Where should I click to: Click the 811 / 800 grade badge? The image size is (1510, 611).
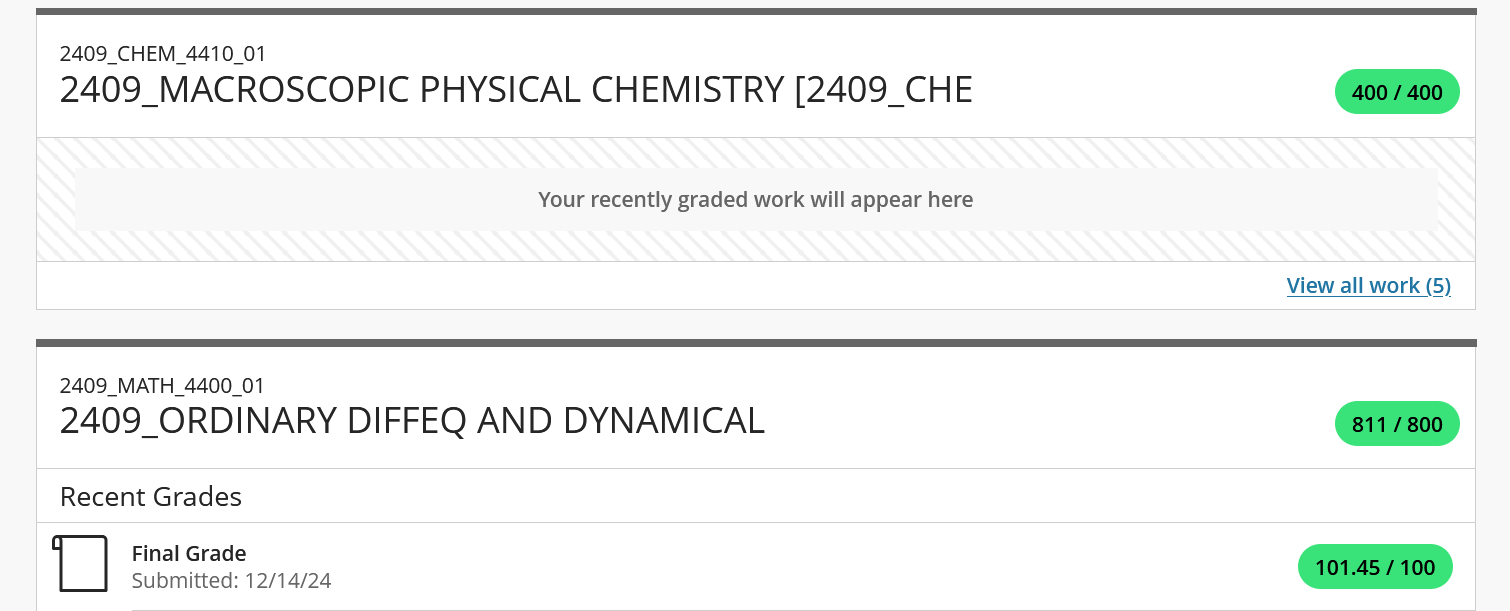tap(1396, 424)
